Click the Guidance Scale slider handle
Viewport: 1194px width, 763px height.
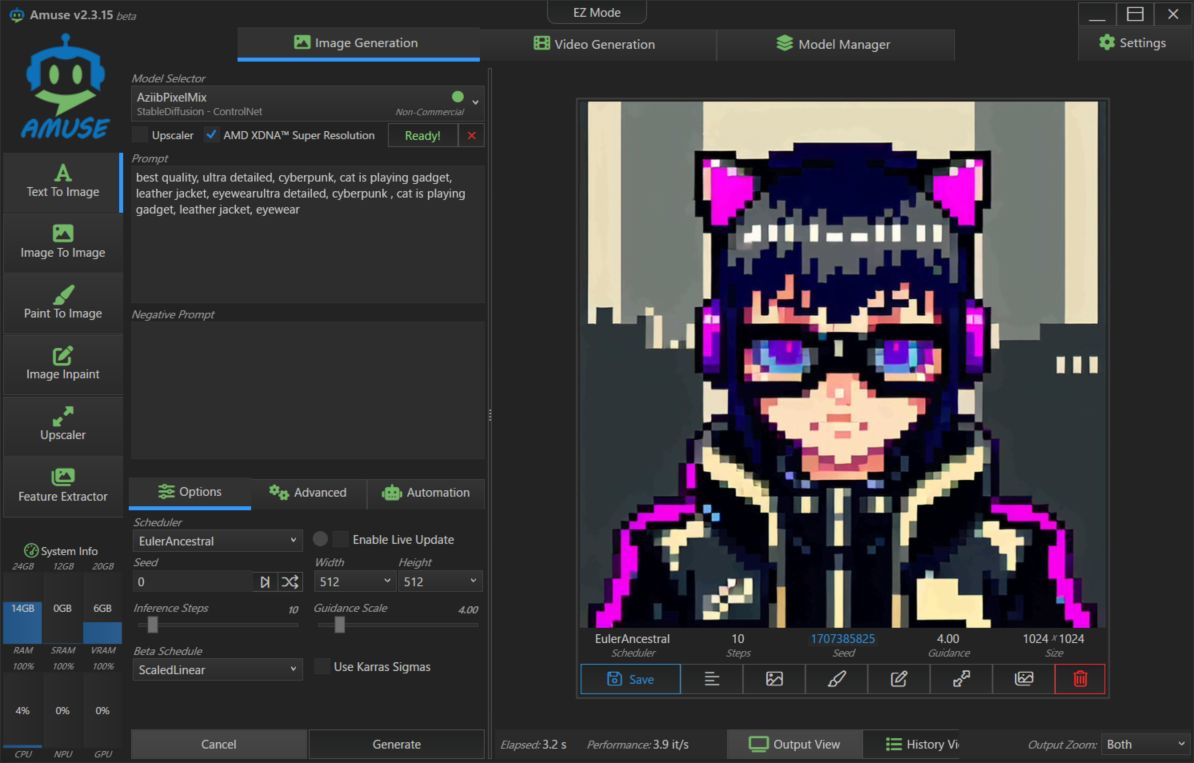click(x=340, y=625)
